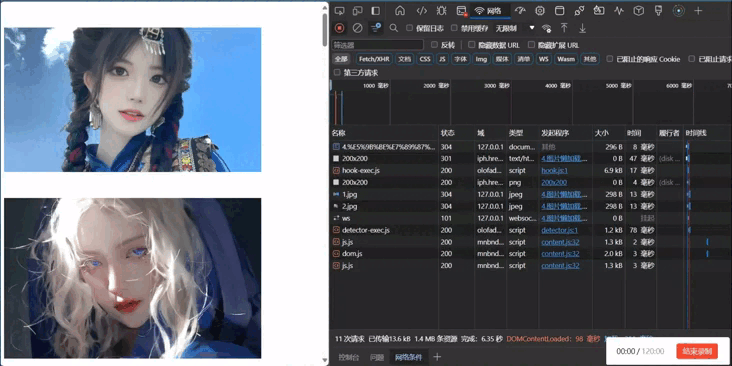Sort by the 大小 column header

[609, 133]
